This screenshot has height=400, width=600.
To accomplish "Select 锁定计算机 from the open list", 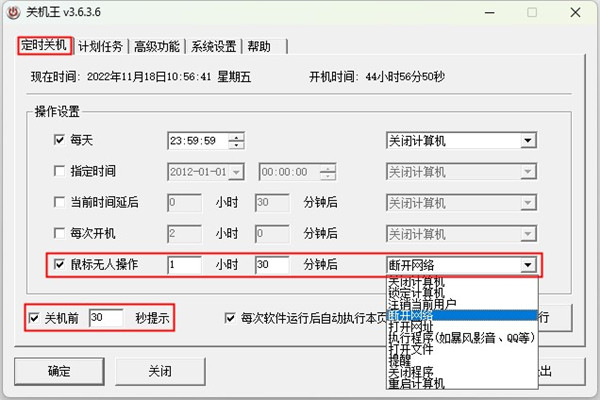I will point(462,293).
